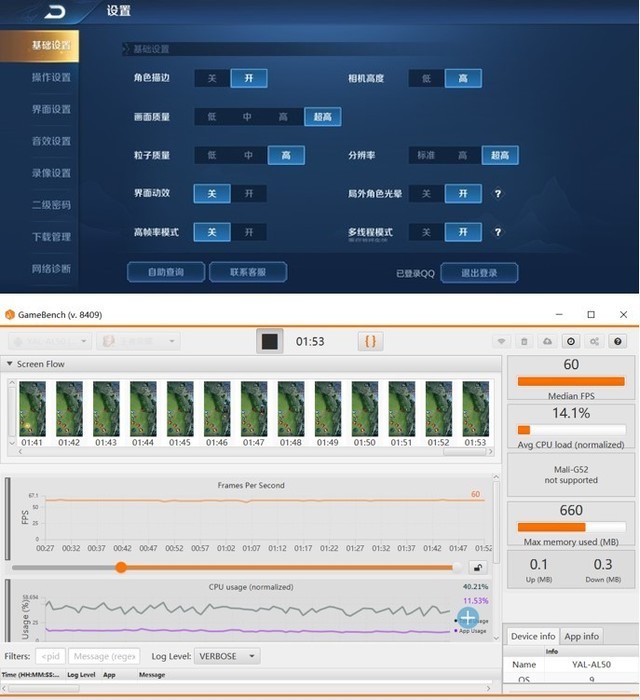Viewport: 640px width, 700px height.
Task: Select the 01:53 screenshot thumbnail
Action: (476, 409)
